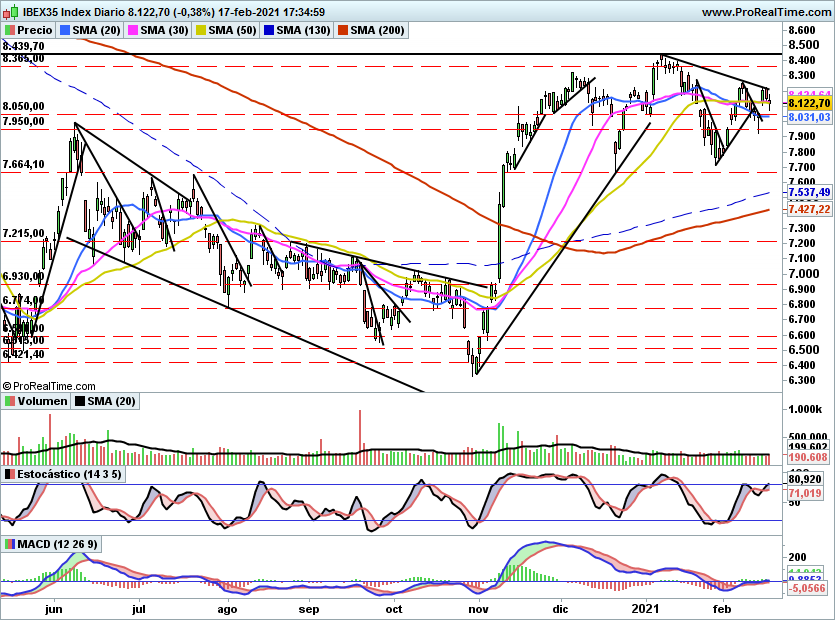The height and width of the screenshot is (620, 835).
Task: Click the Estocástico legend color icon
Action: 9,474
